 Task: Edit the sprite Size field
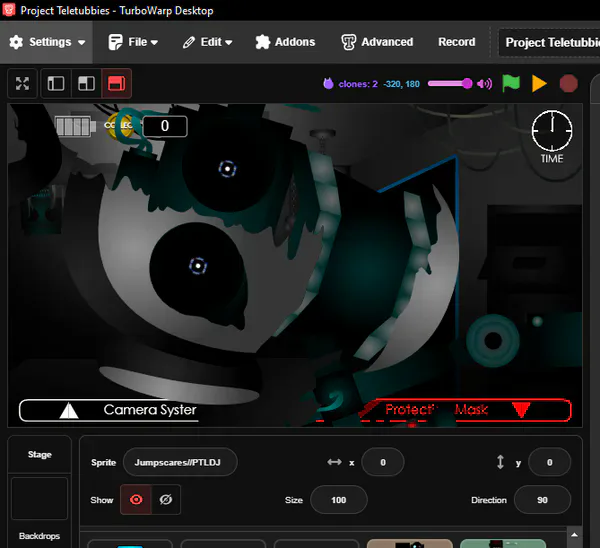click(339, 500)
